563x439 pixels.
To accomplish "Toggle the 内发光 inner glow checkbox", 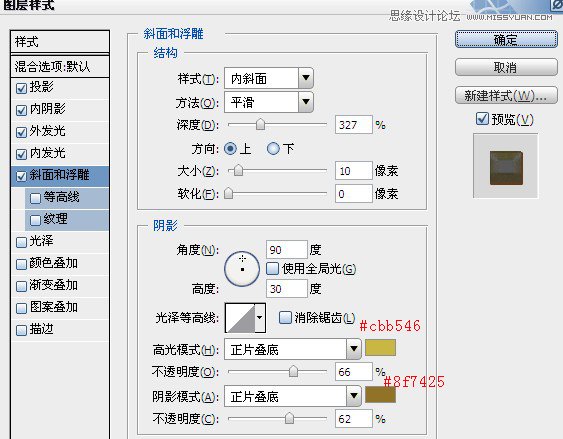I will [22, 154].
